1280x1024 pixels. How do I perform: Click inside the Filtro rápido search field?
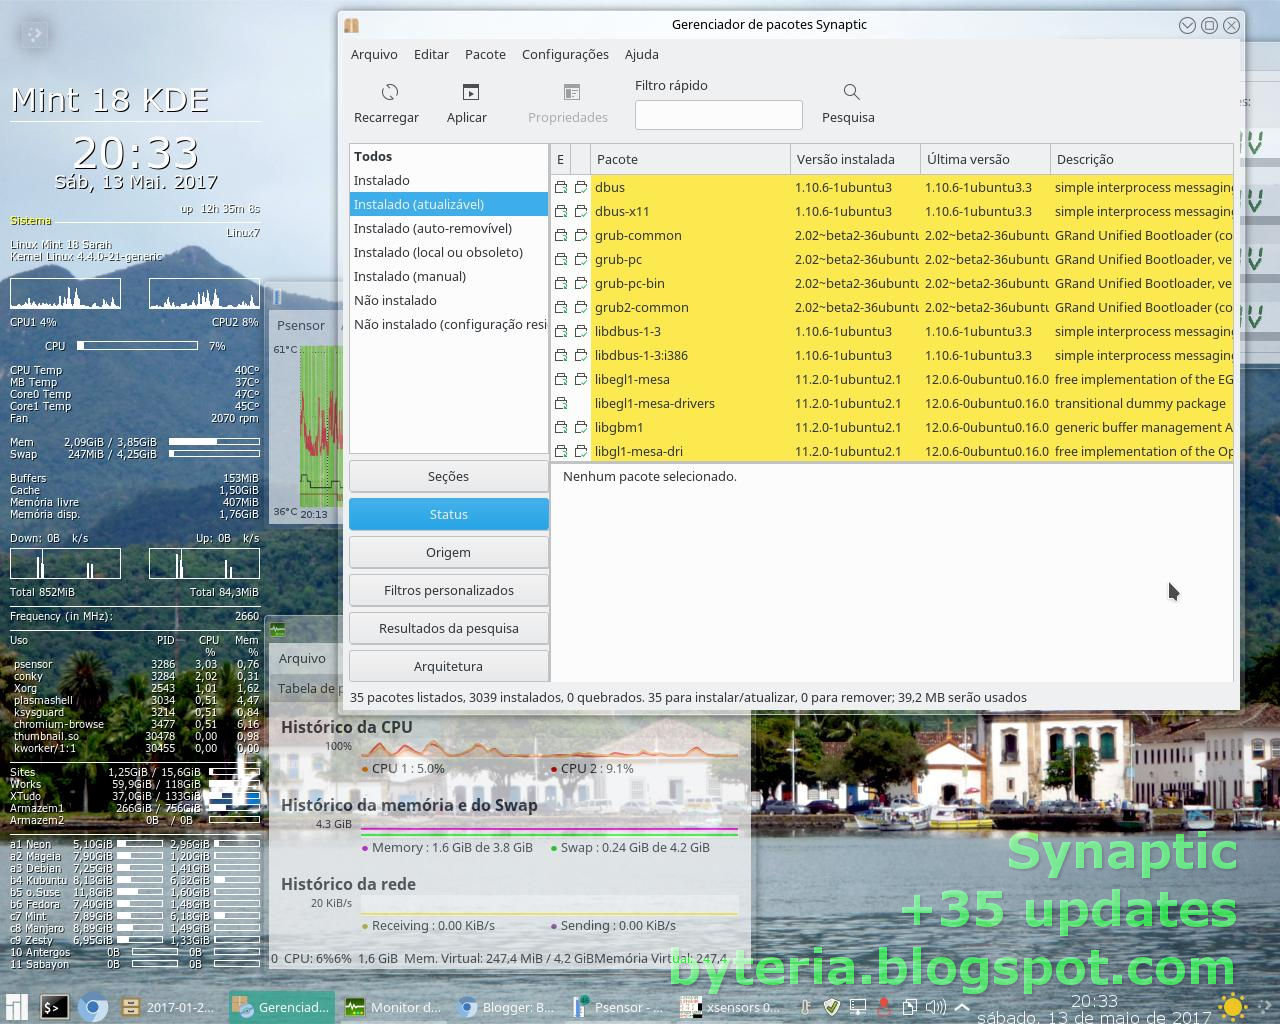[x=718, y=114]
